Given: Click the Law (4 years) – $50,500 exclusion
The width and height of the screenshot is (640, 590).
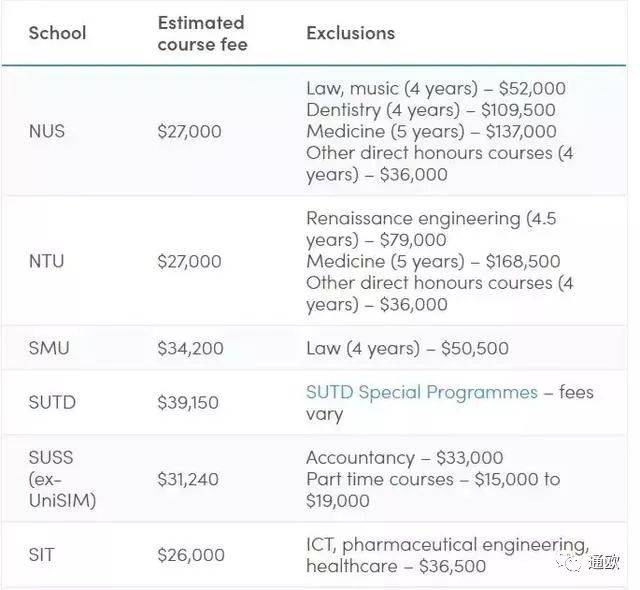Looking at the screenshot, I should coord(407,349).
